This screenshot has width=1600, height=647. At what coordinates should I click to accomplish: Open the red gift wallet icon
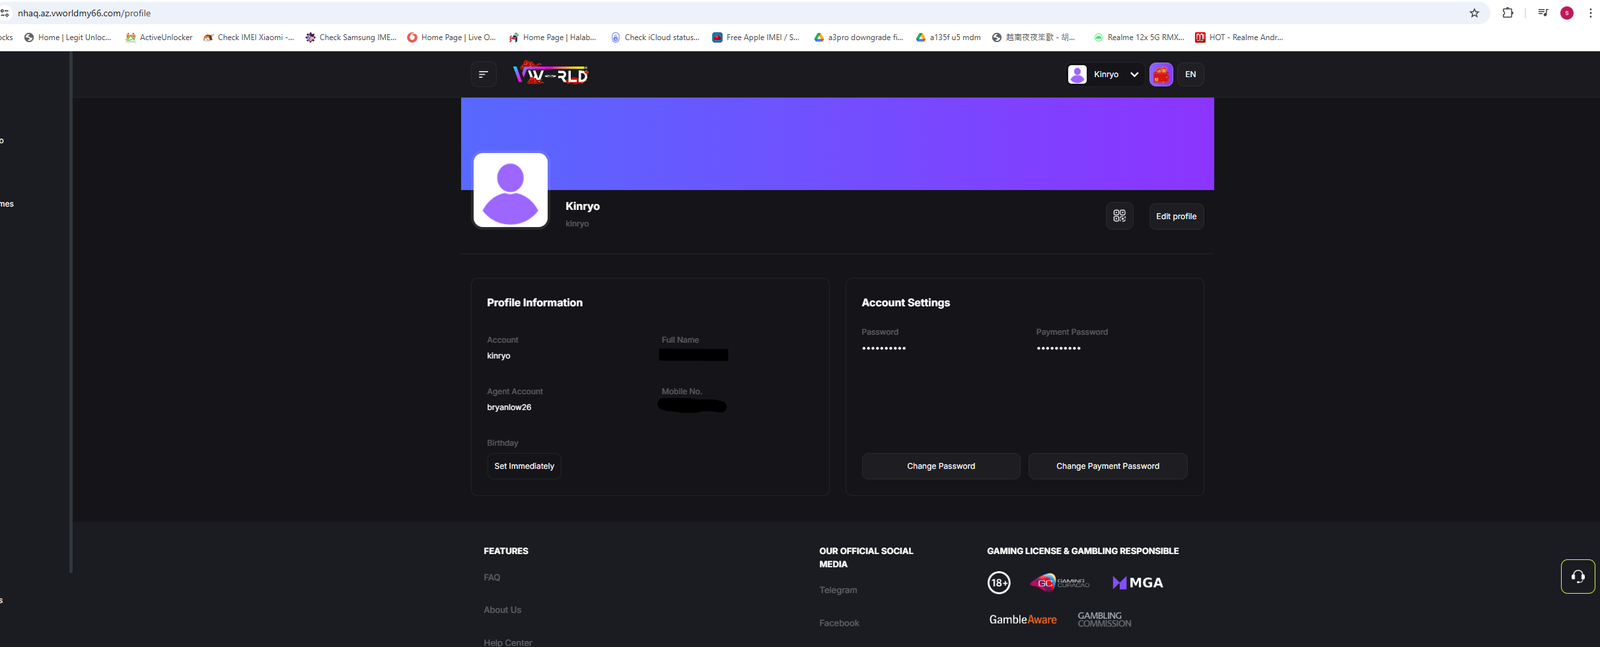[x=1161, y=74]
